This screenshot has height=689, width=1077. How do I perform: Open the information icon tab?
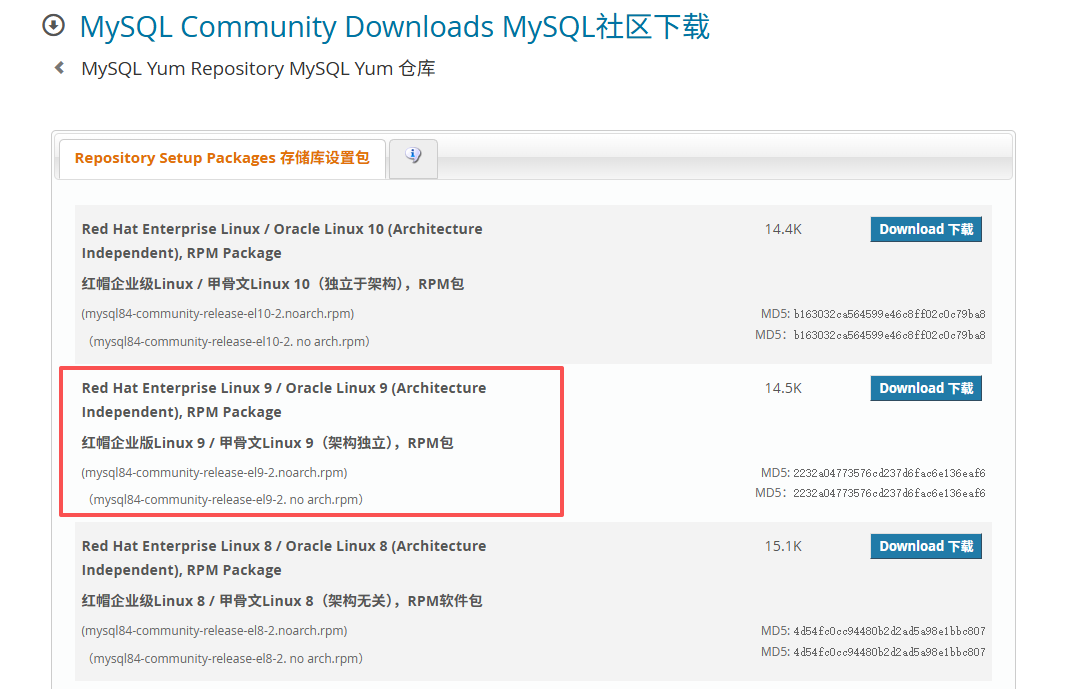(413, 158)
